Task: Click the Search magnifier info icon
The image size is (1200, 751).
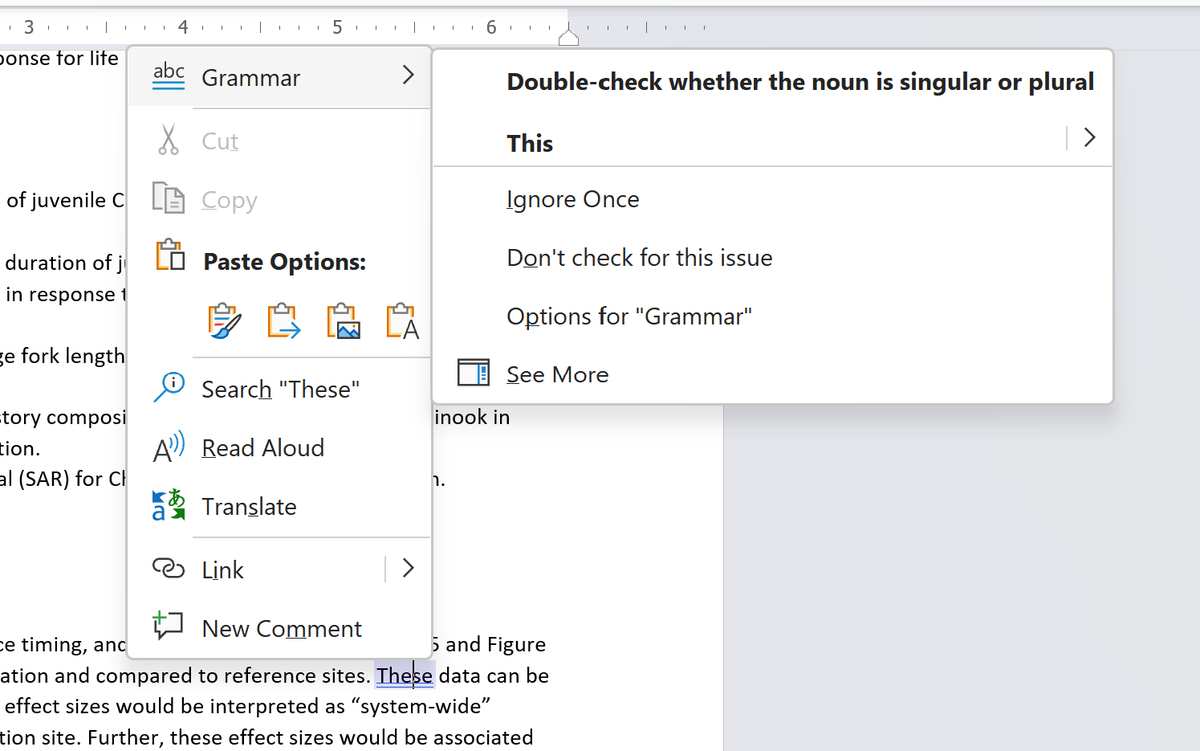Action: click(x=168, y=387)
